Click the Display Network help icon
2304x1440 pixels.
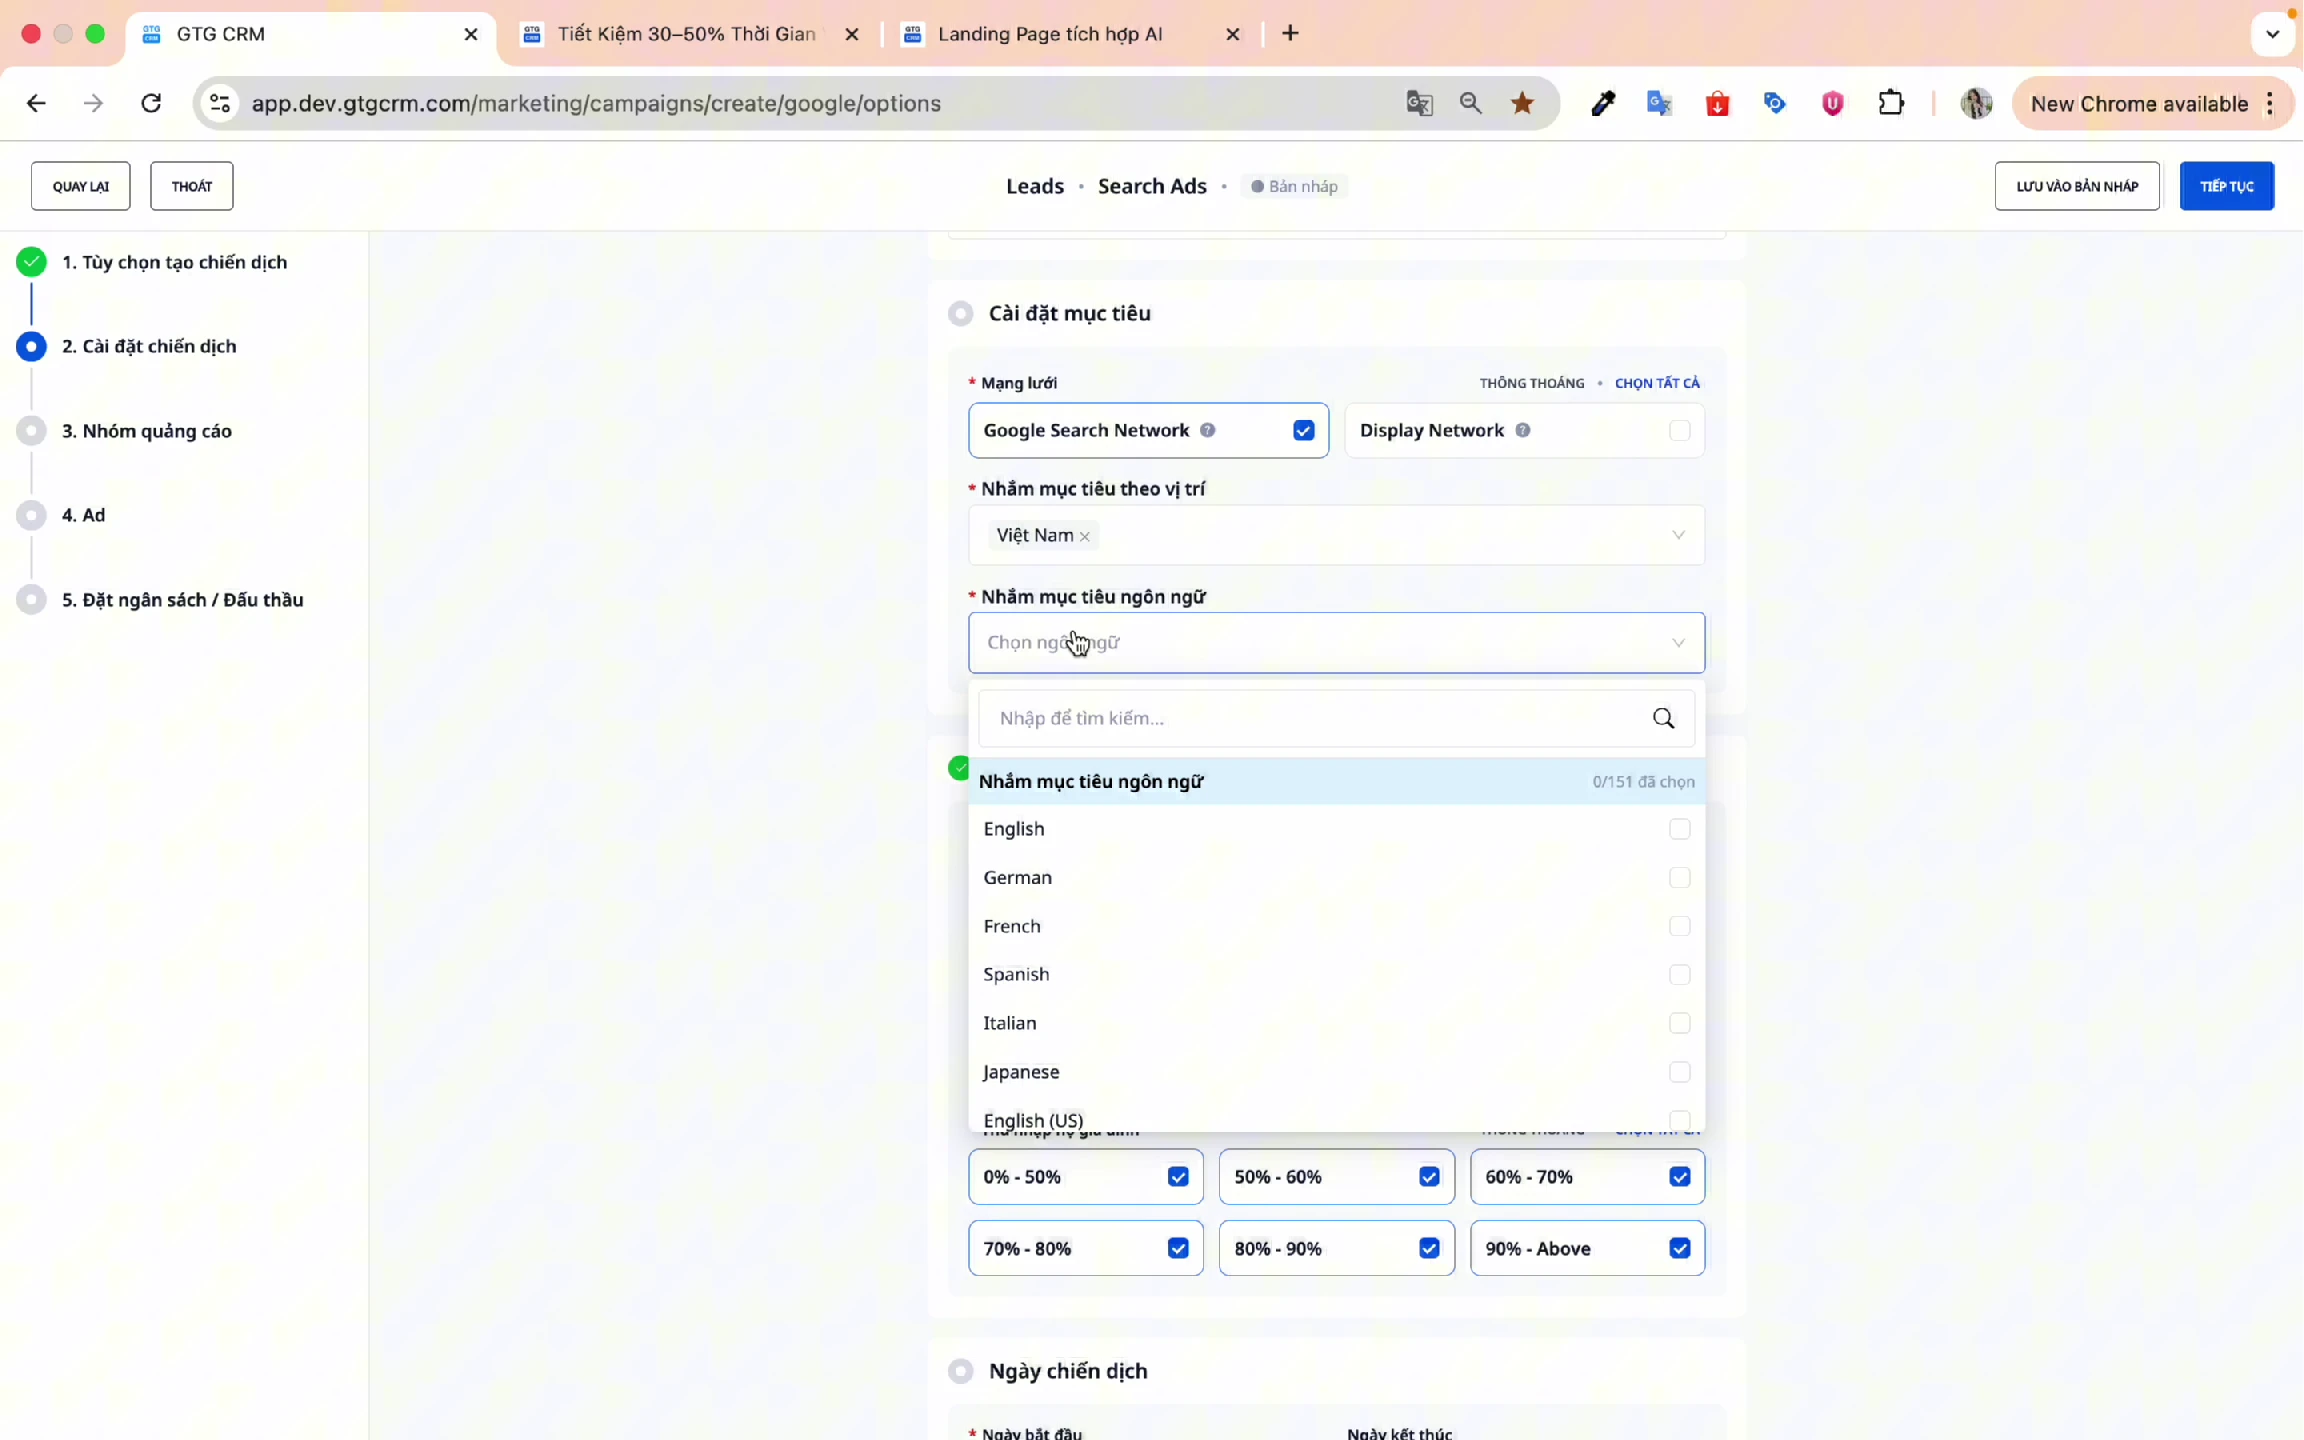point(1522,430)
